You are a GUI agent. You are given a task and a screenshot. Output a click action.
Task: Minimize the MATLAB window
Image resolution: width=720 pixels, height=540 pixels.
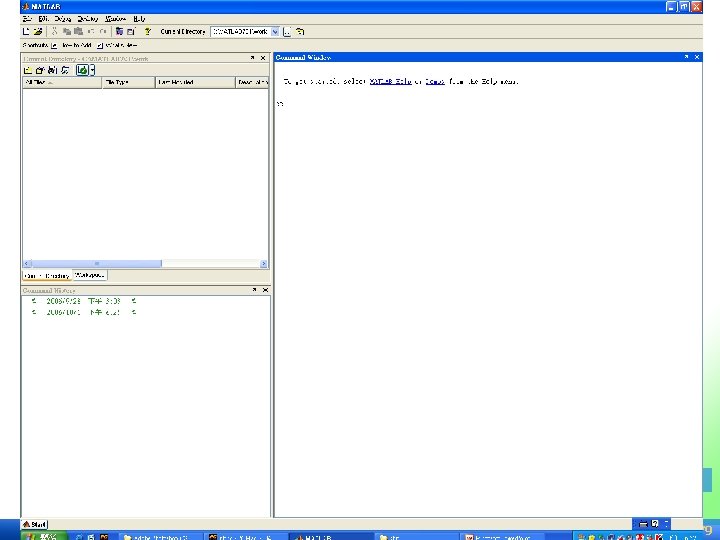[671, 6]
